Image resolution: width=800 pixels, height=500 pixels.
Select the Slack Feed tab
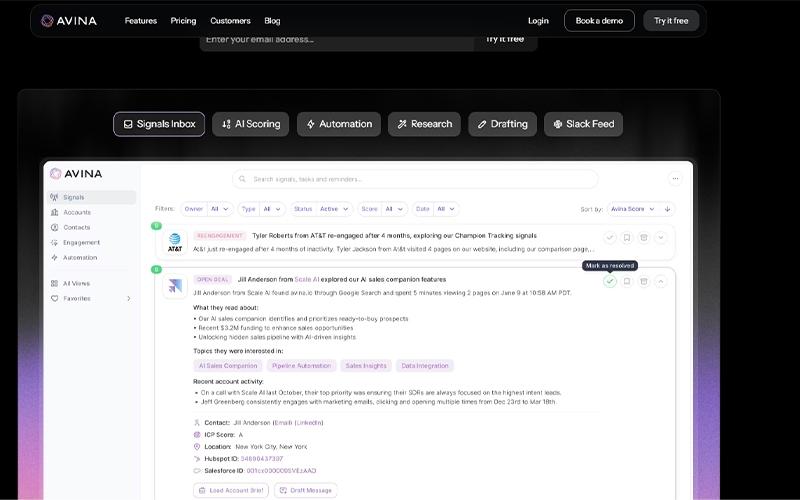point(584,124)
